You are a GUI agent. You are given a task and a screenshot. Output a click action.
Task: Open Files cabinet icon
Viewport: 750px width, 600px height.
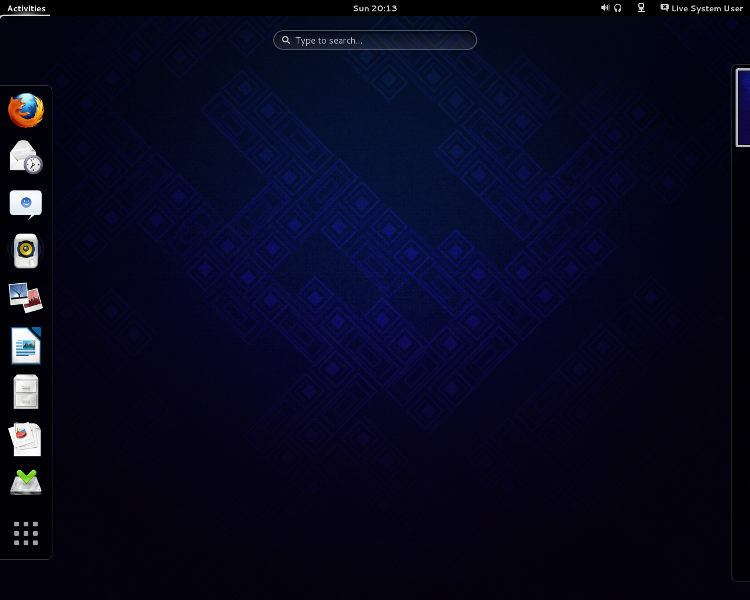coord(26,392)
